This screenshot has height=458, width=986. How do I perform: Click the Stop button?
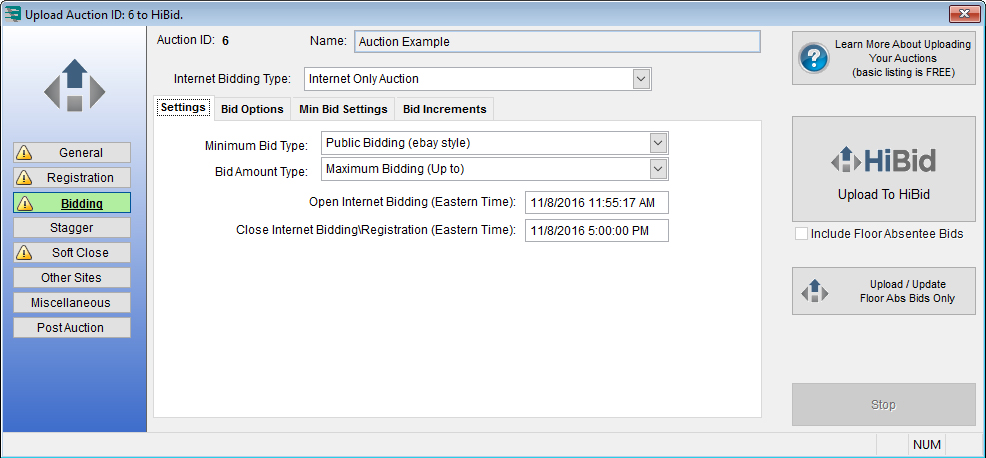pos(884,405)
